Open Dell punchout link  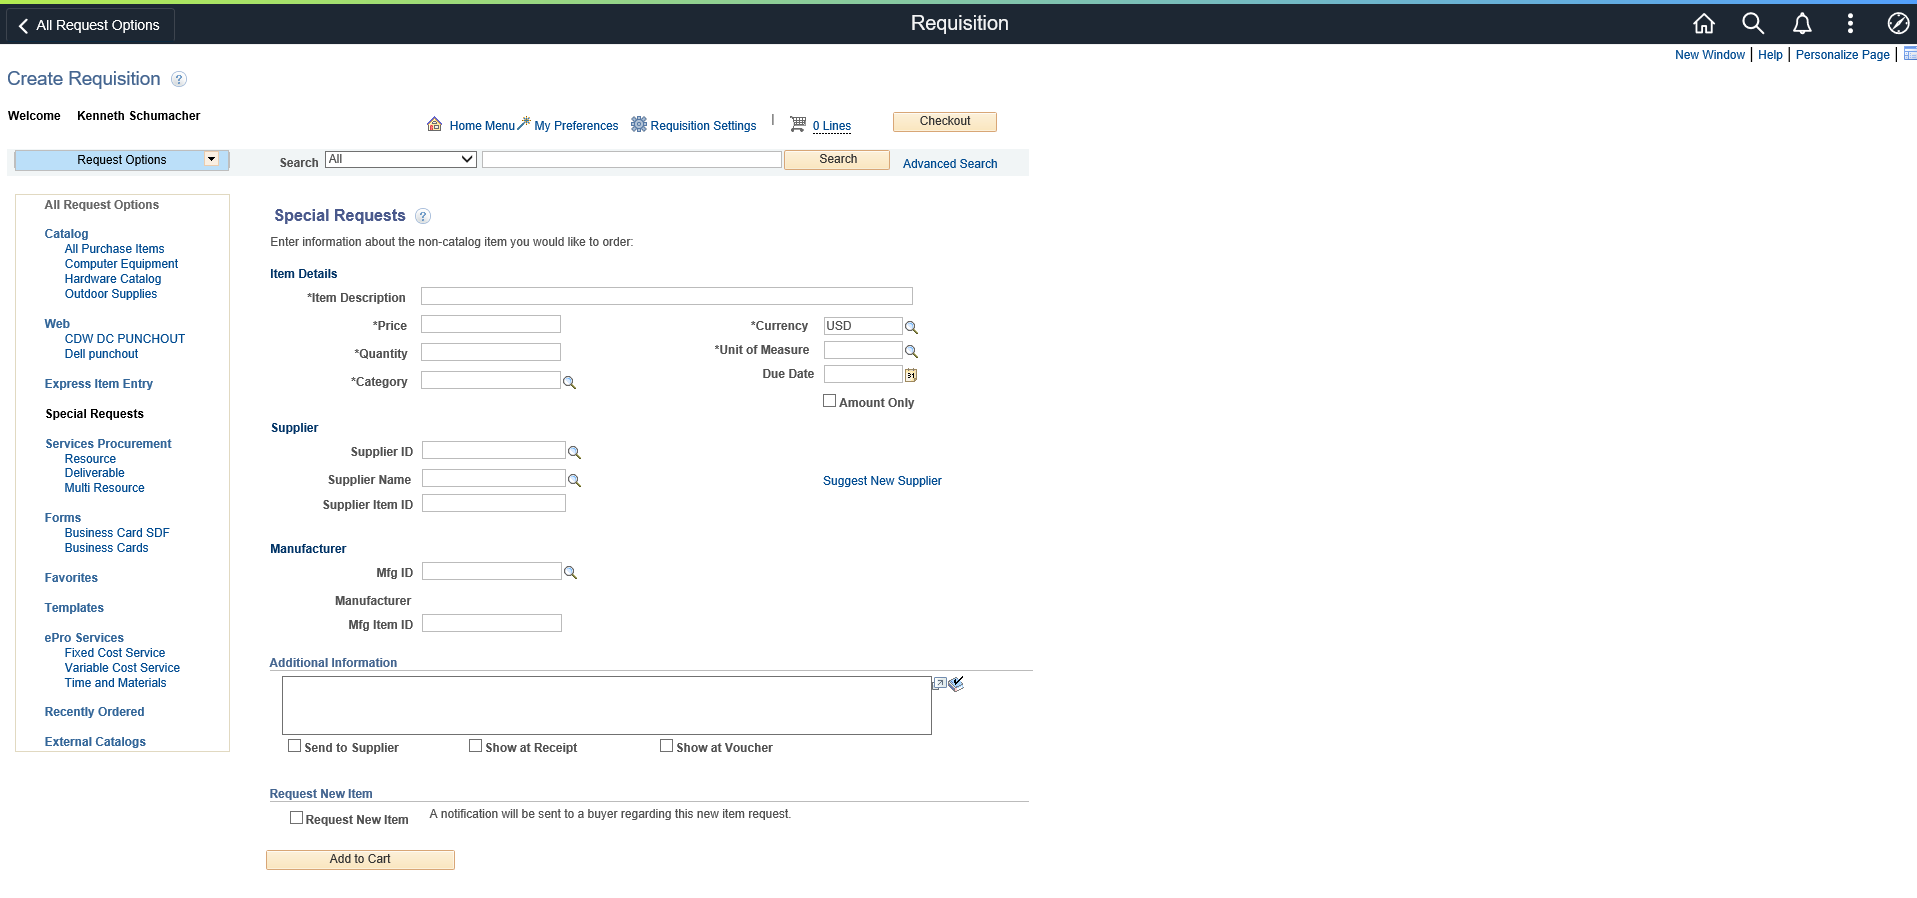[x=101, y=354]
